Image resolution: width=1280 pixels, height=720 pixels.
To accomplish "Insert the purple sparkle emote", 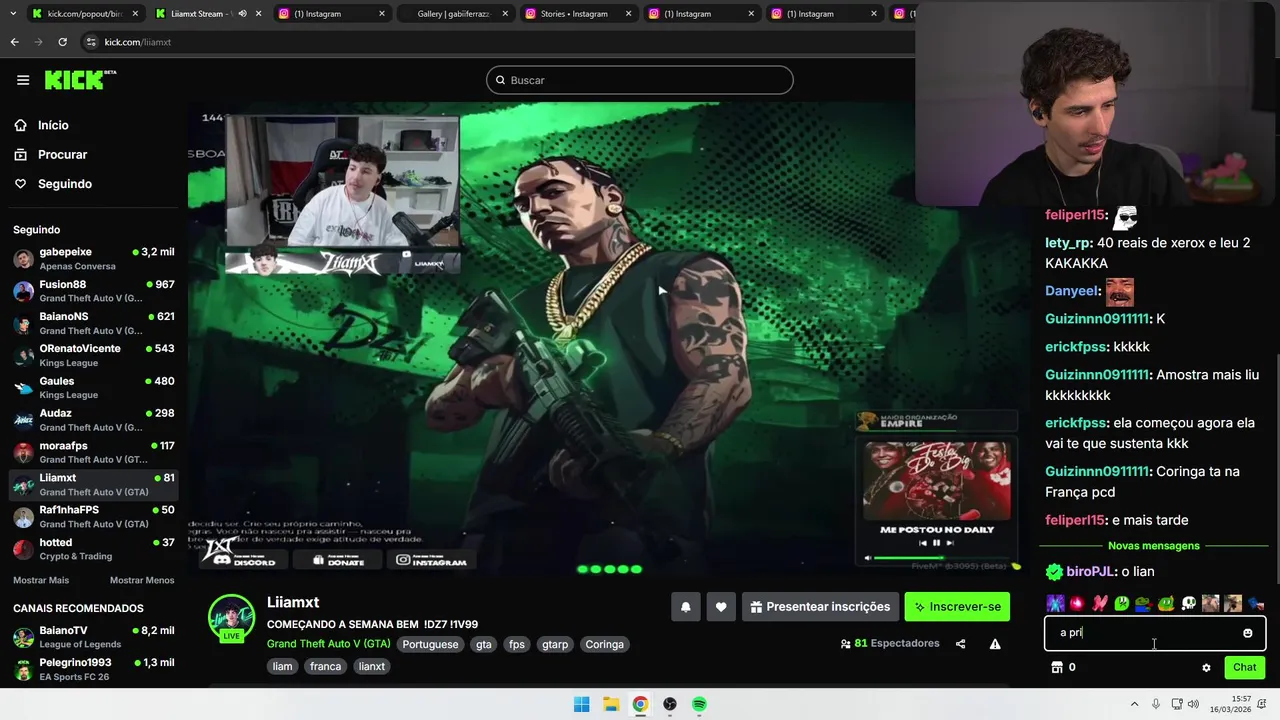I will tap(1055, 603).
